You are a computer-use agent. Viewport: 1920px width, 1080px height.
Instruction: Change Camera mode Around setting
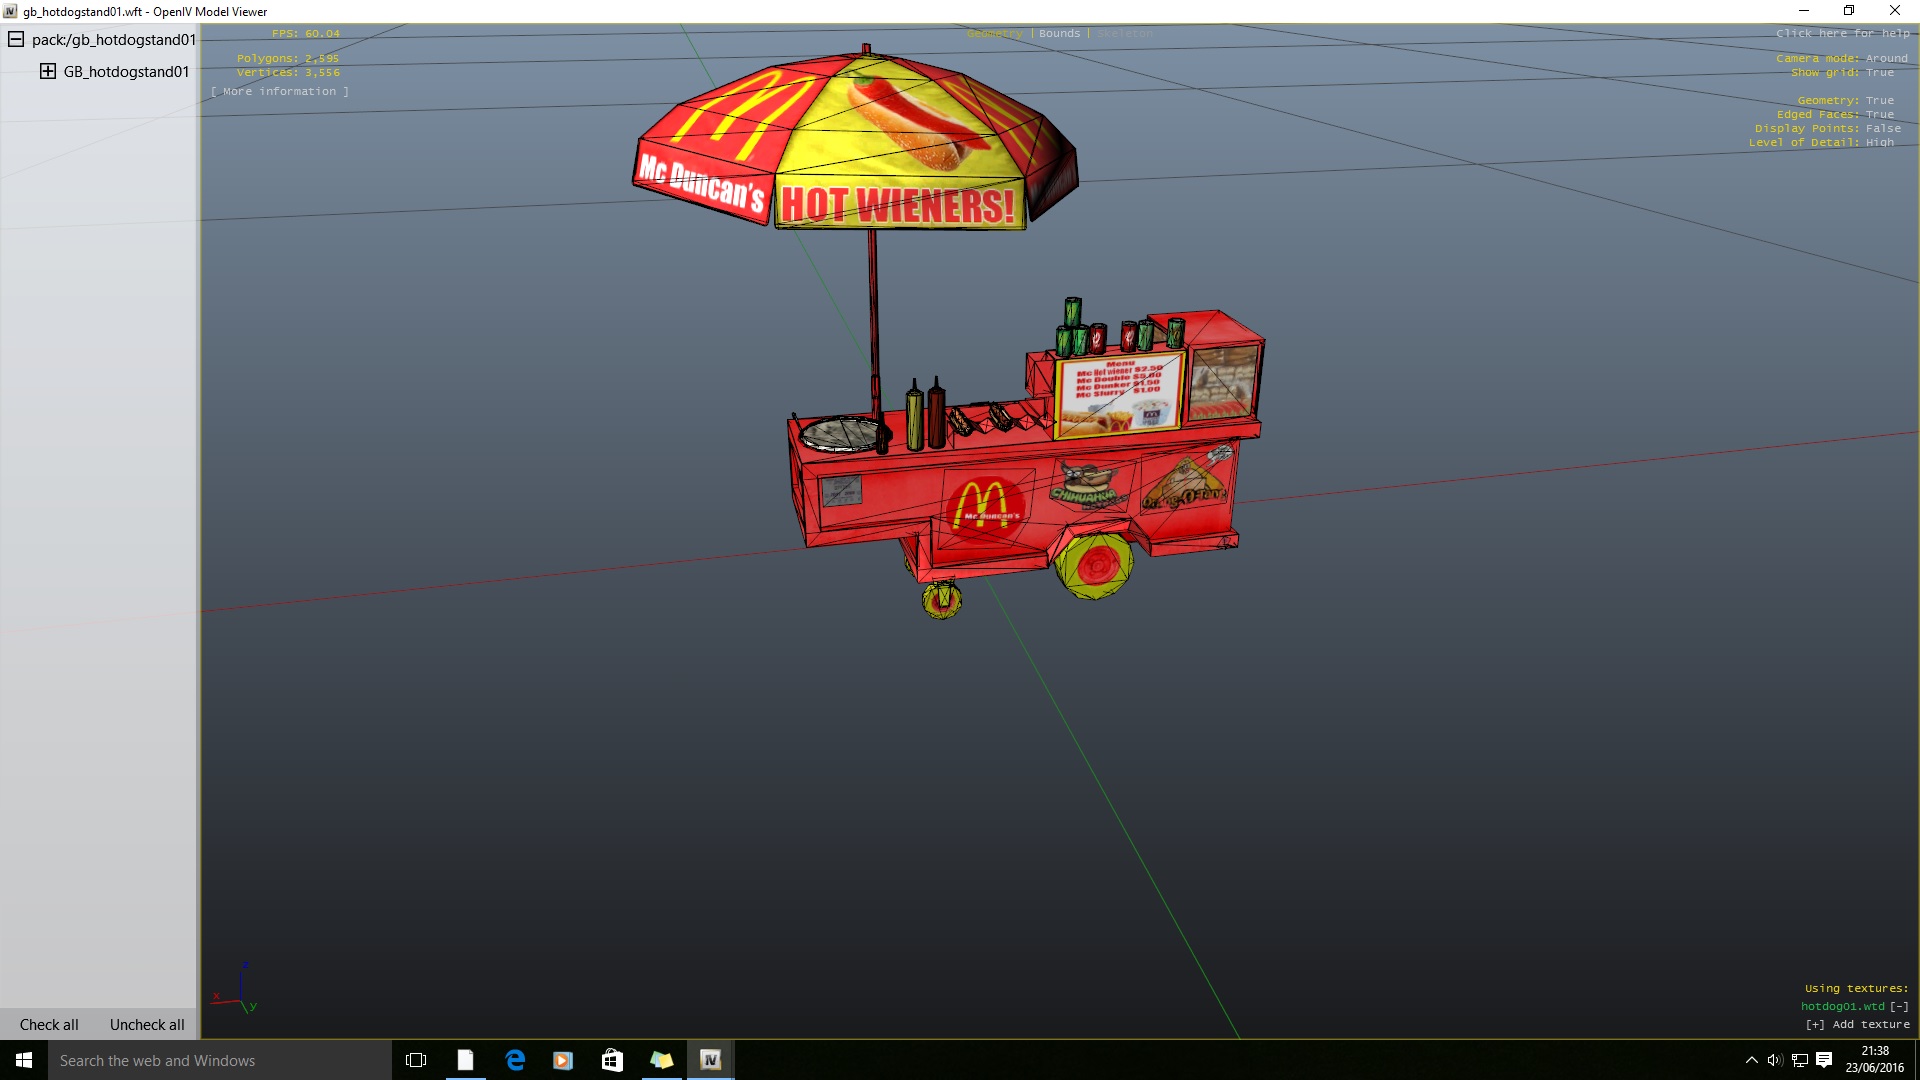1842,59
